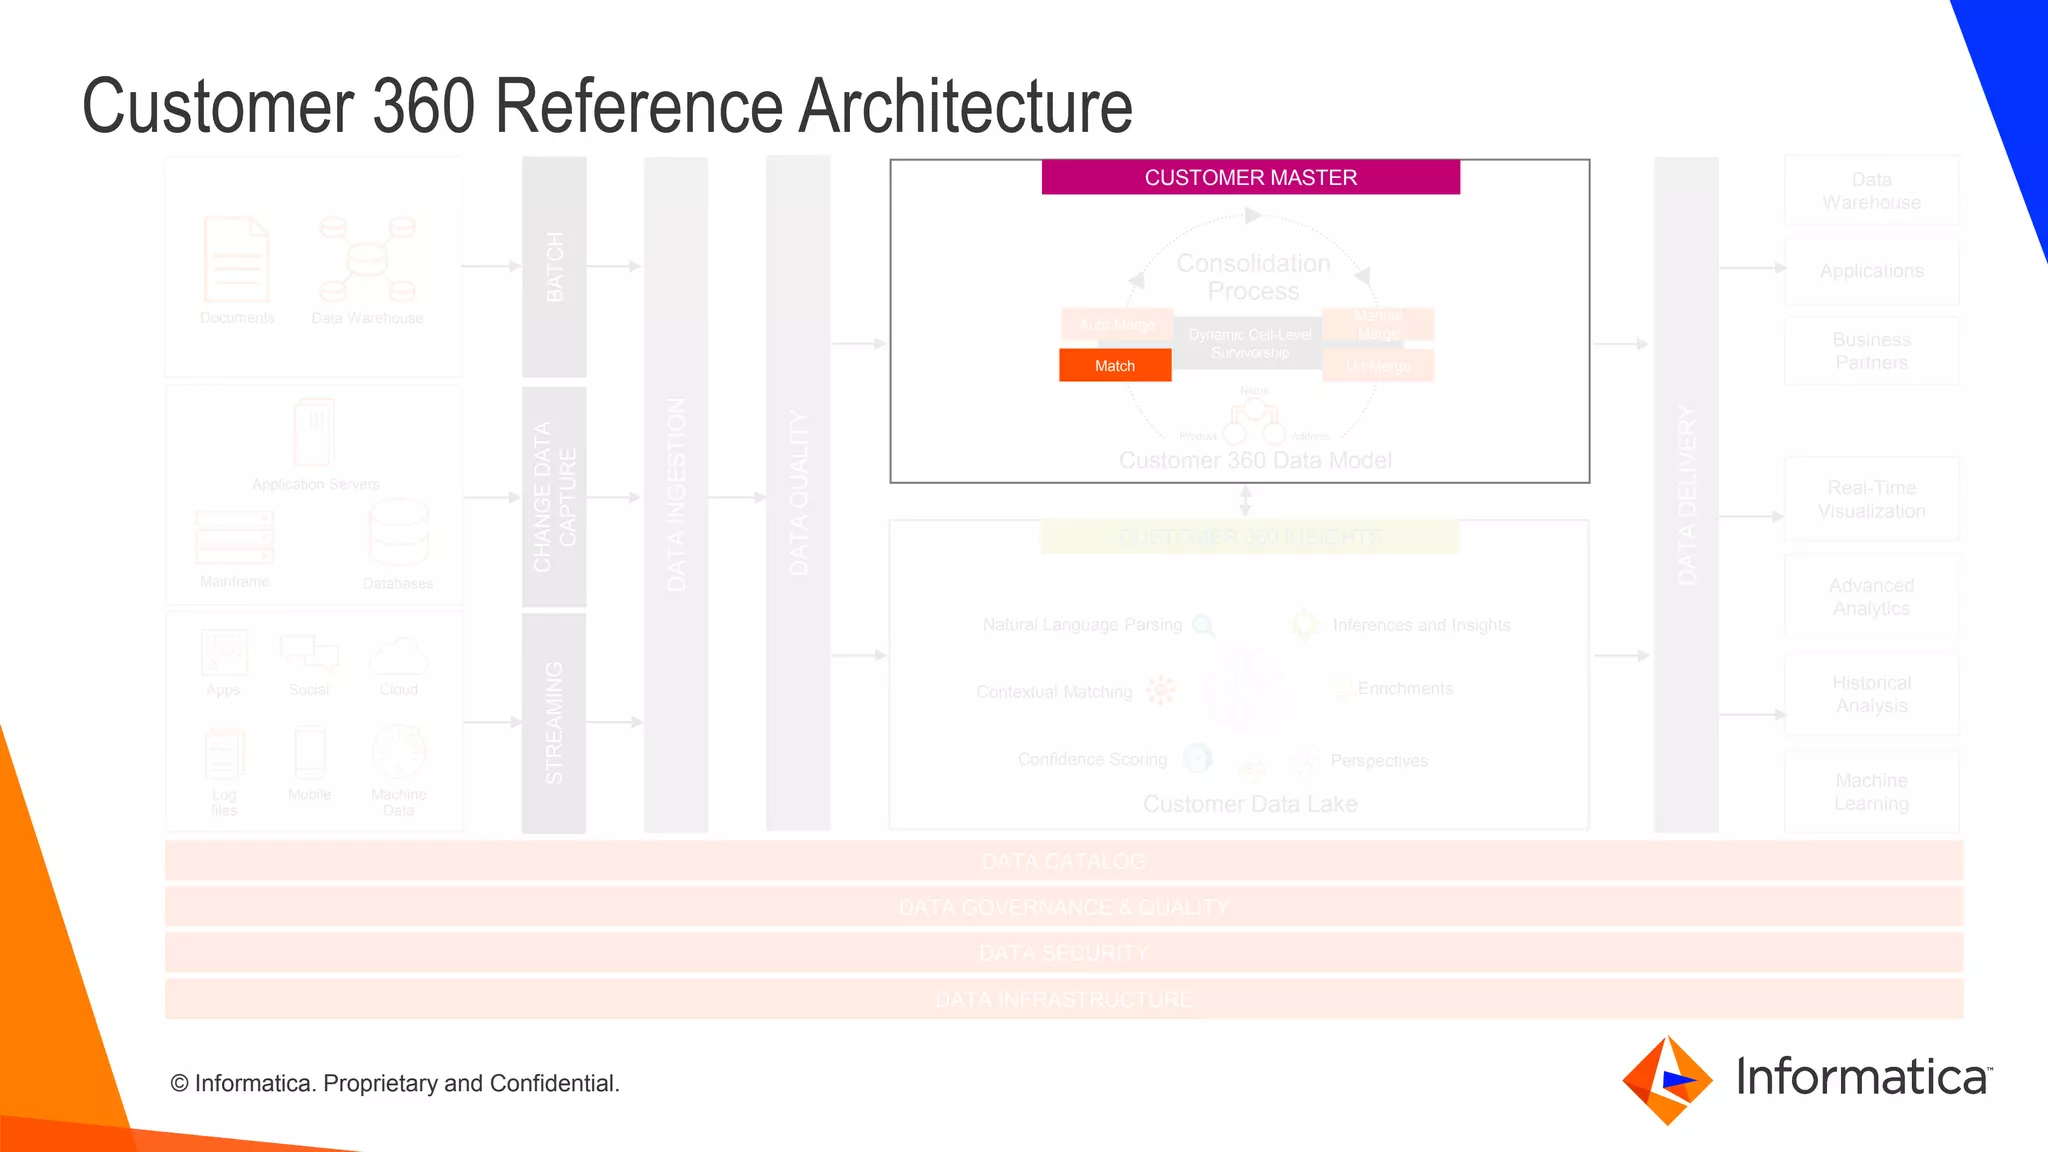
Task: Click the Mobile device icon
Action: (309, 753)
